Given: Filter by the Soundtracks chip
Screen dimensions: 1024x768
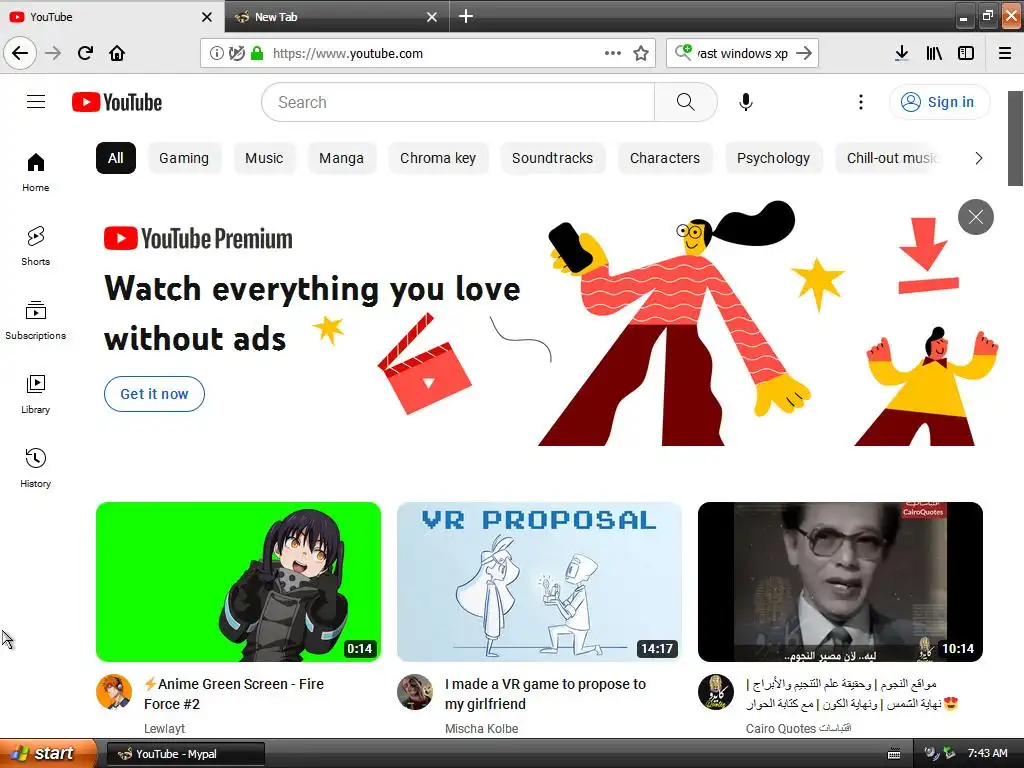Looking at the screenshot, I should tap(552, 158).
